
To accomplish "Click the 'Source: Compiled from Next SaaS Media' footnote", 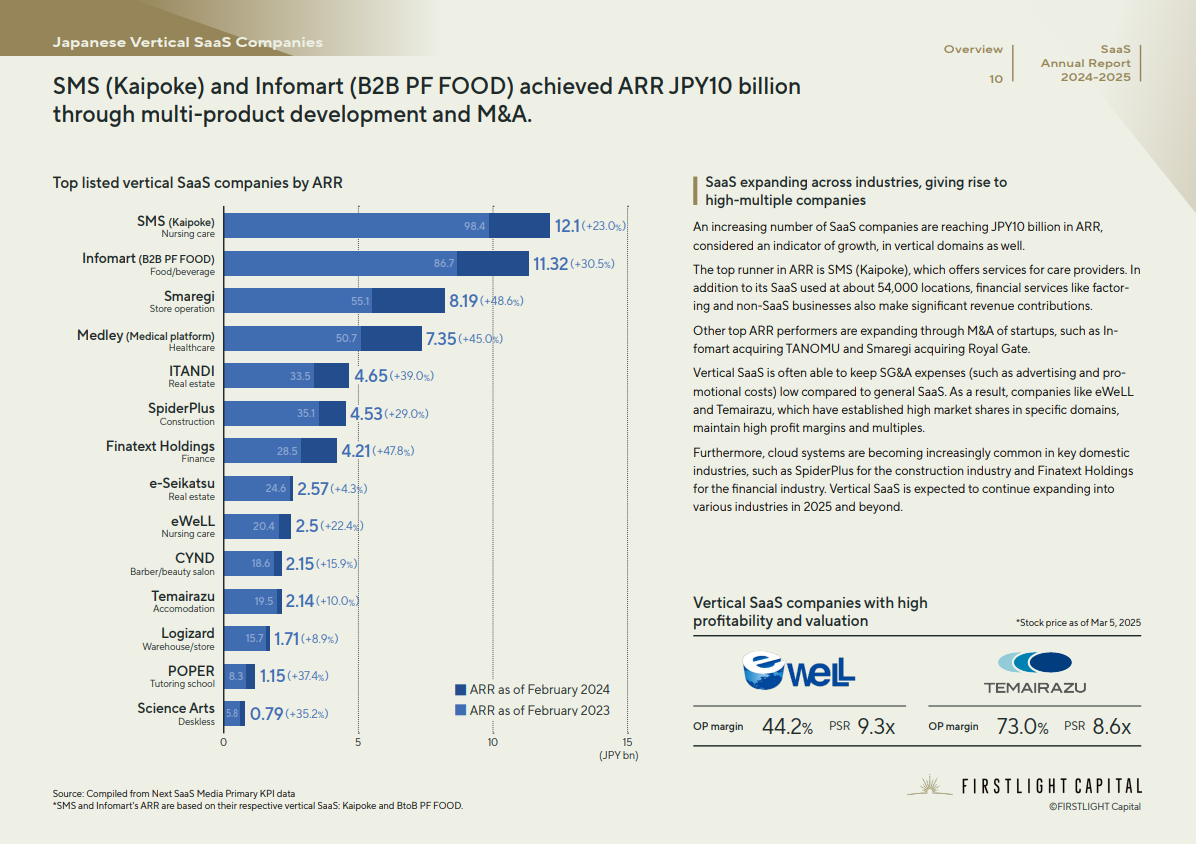I will tap(173, 794).
